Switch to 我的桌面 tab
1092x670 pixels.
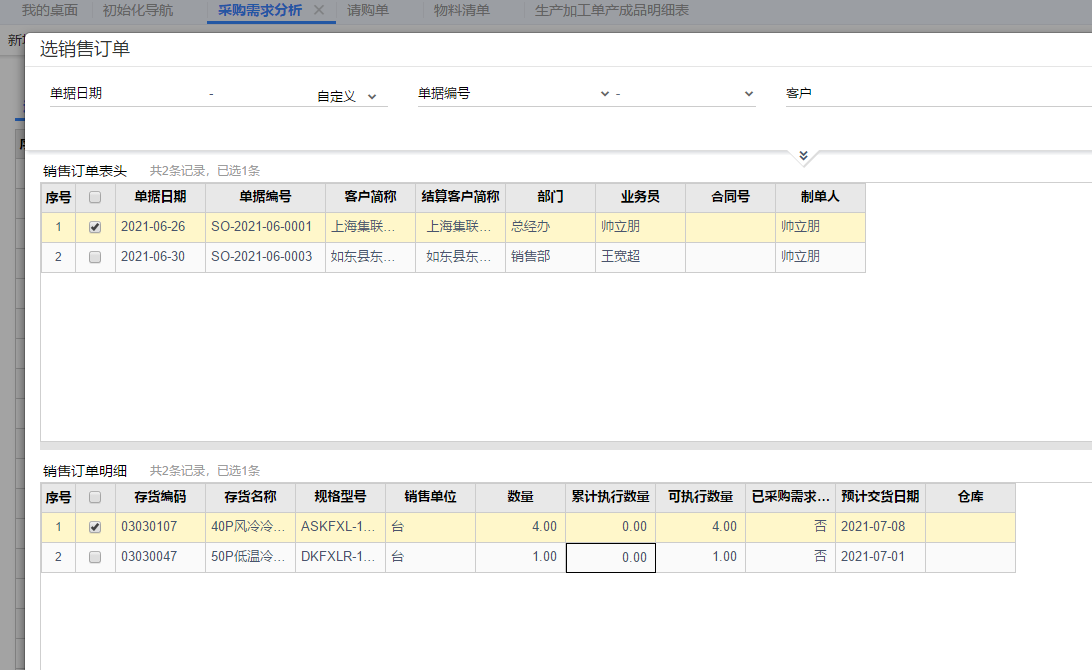[x=49, y=10]
